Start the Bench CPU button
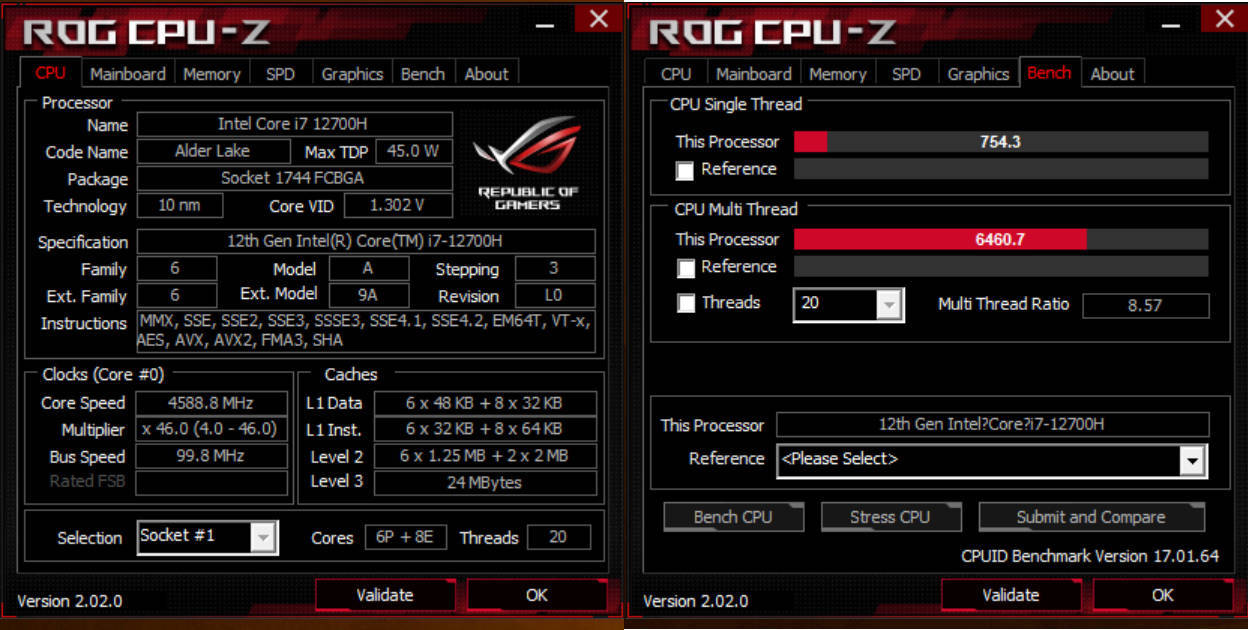 tap(733, 517)
